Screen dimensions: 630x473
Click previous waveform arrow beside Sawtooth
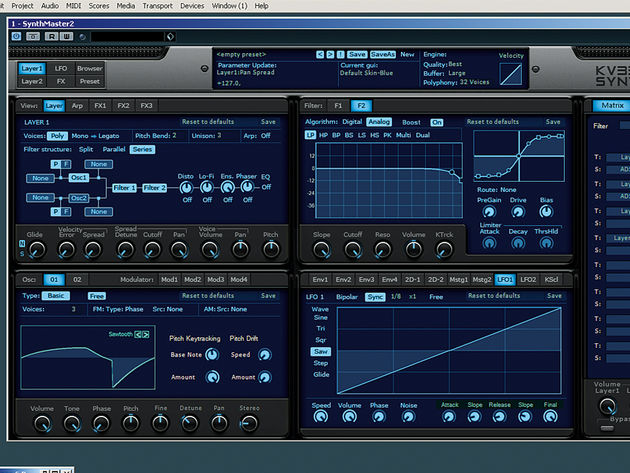(x=138, y=334)
